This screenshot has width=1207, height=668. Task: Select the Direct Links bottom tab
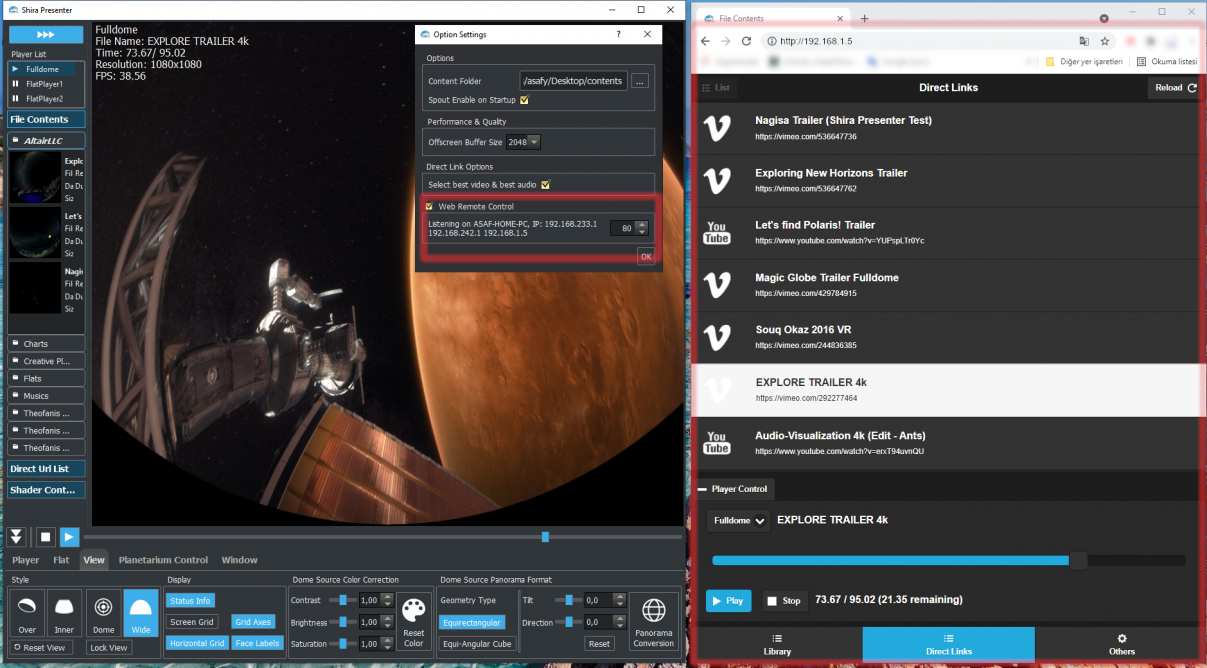click(x=949, y=644)
